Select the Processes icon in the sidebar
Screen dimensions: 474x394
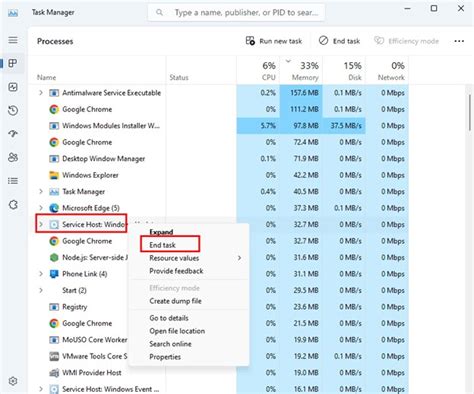(x=13, y=63)
